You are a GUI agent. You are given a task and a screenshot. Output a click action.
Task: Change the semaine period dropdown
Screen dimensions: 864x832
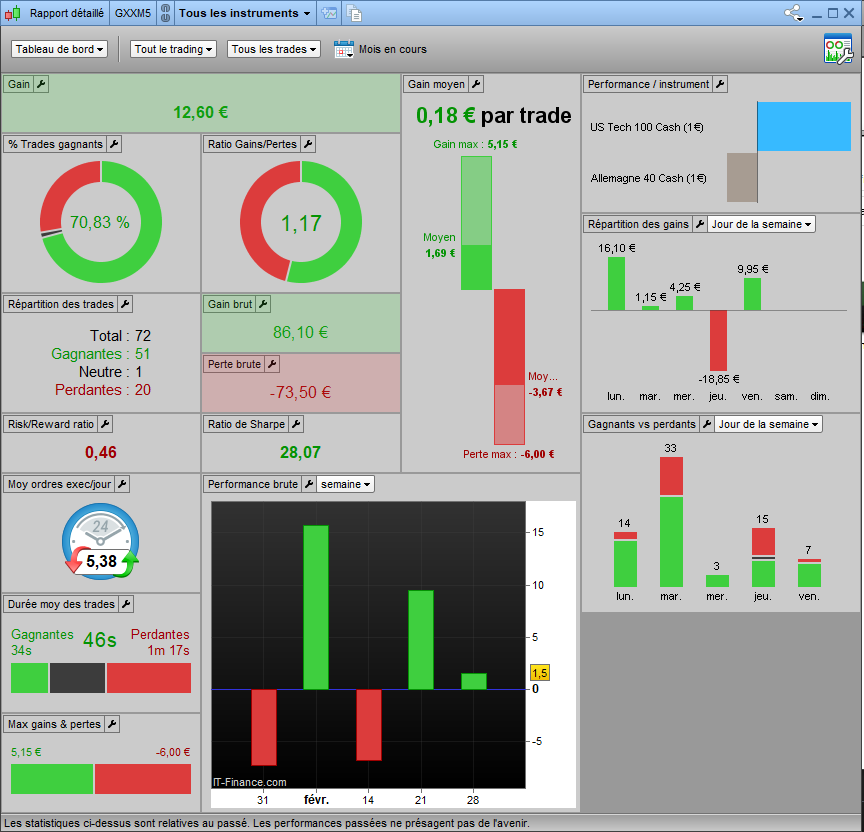point(345,484)
